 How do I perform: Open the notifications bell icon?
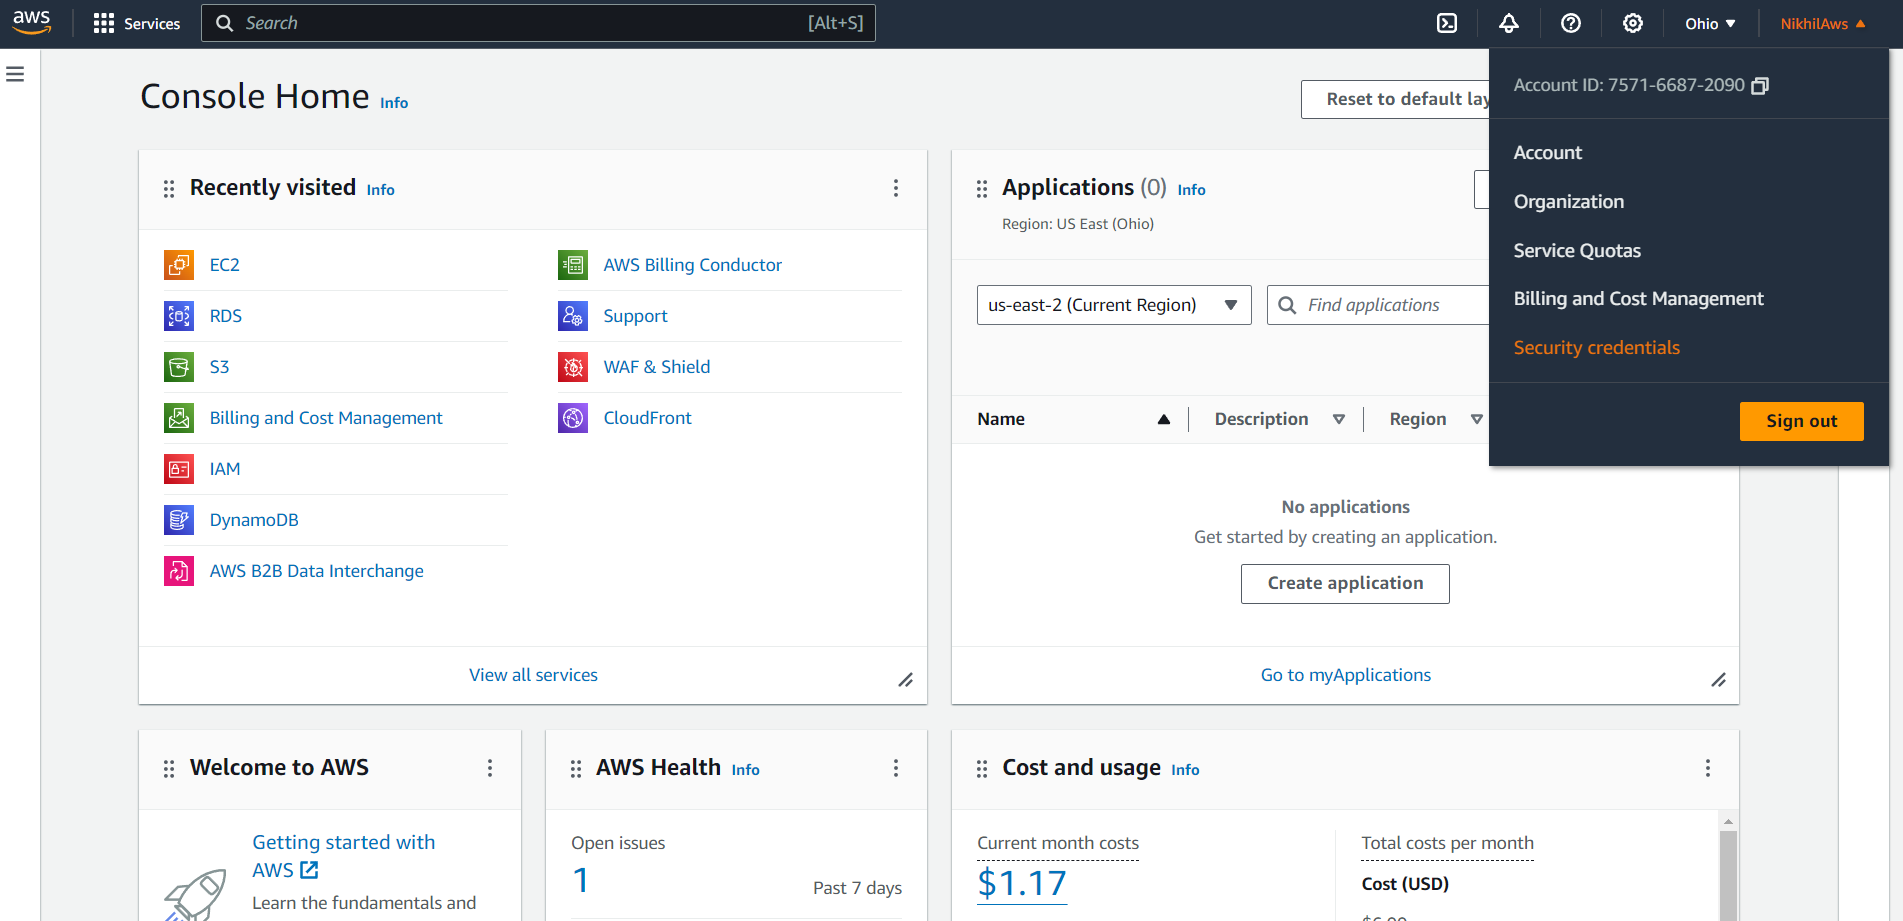1509,23
